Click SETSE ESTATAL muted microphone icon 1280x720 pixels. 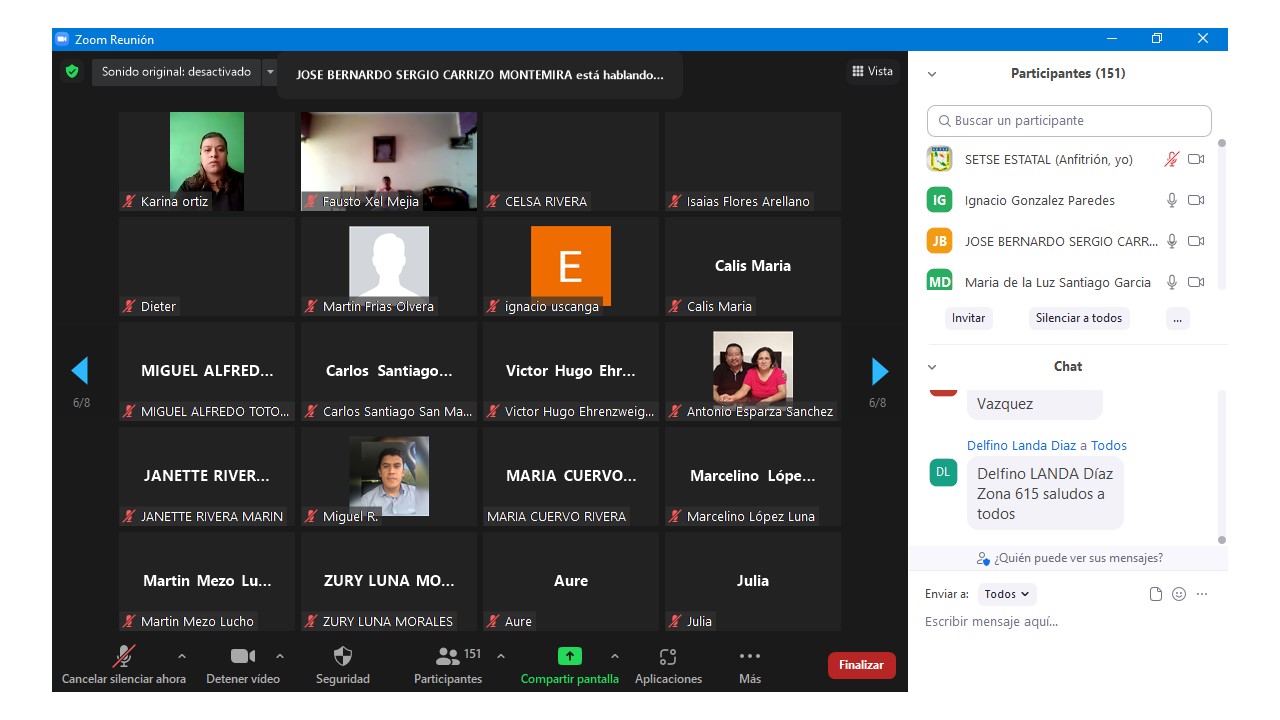tap(1172, 159)
